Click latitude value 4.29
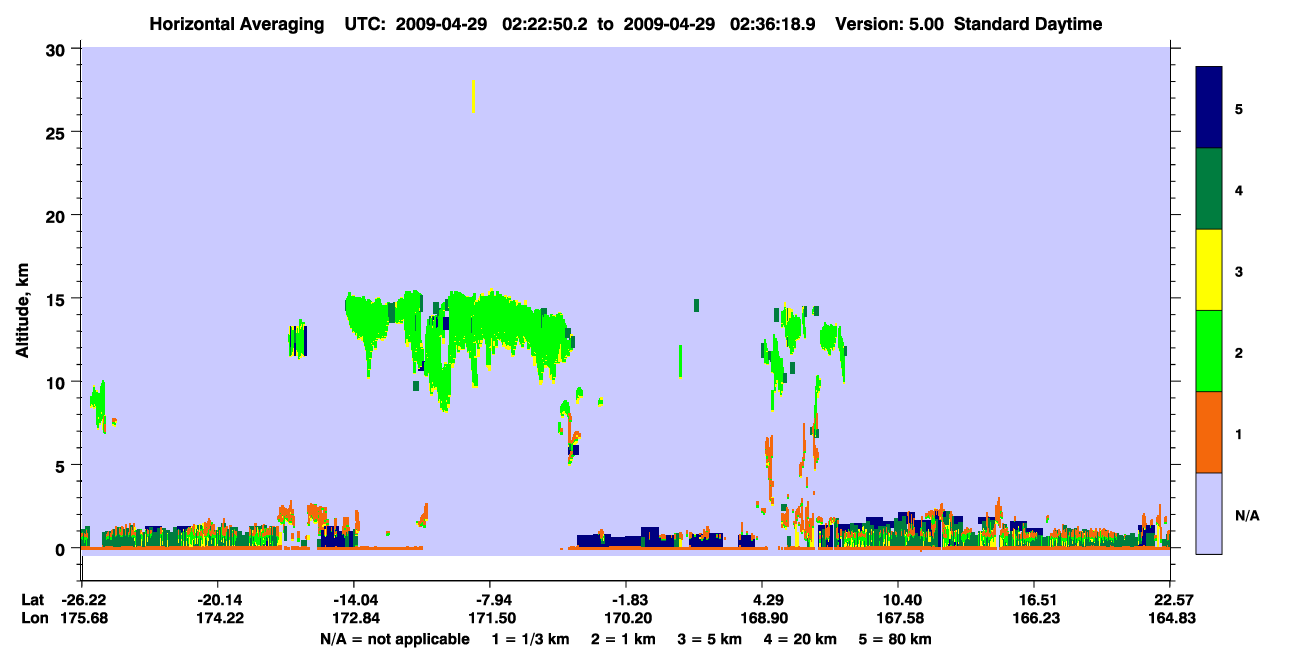The image size is (1300, 667). [763, 600]
